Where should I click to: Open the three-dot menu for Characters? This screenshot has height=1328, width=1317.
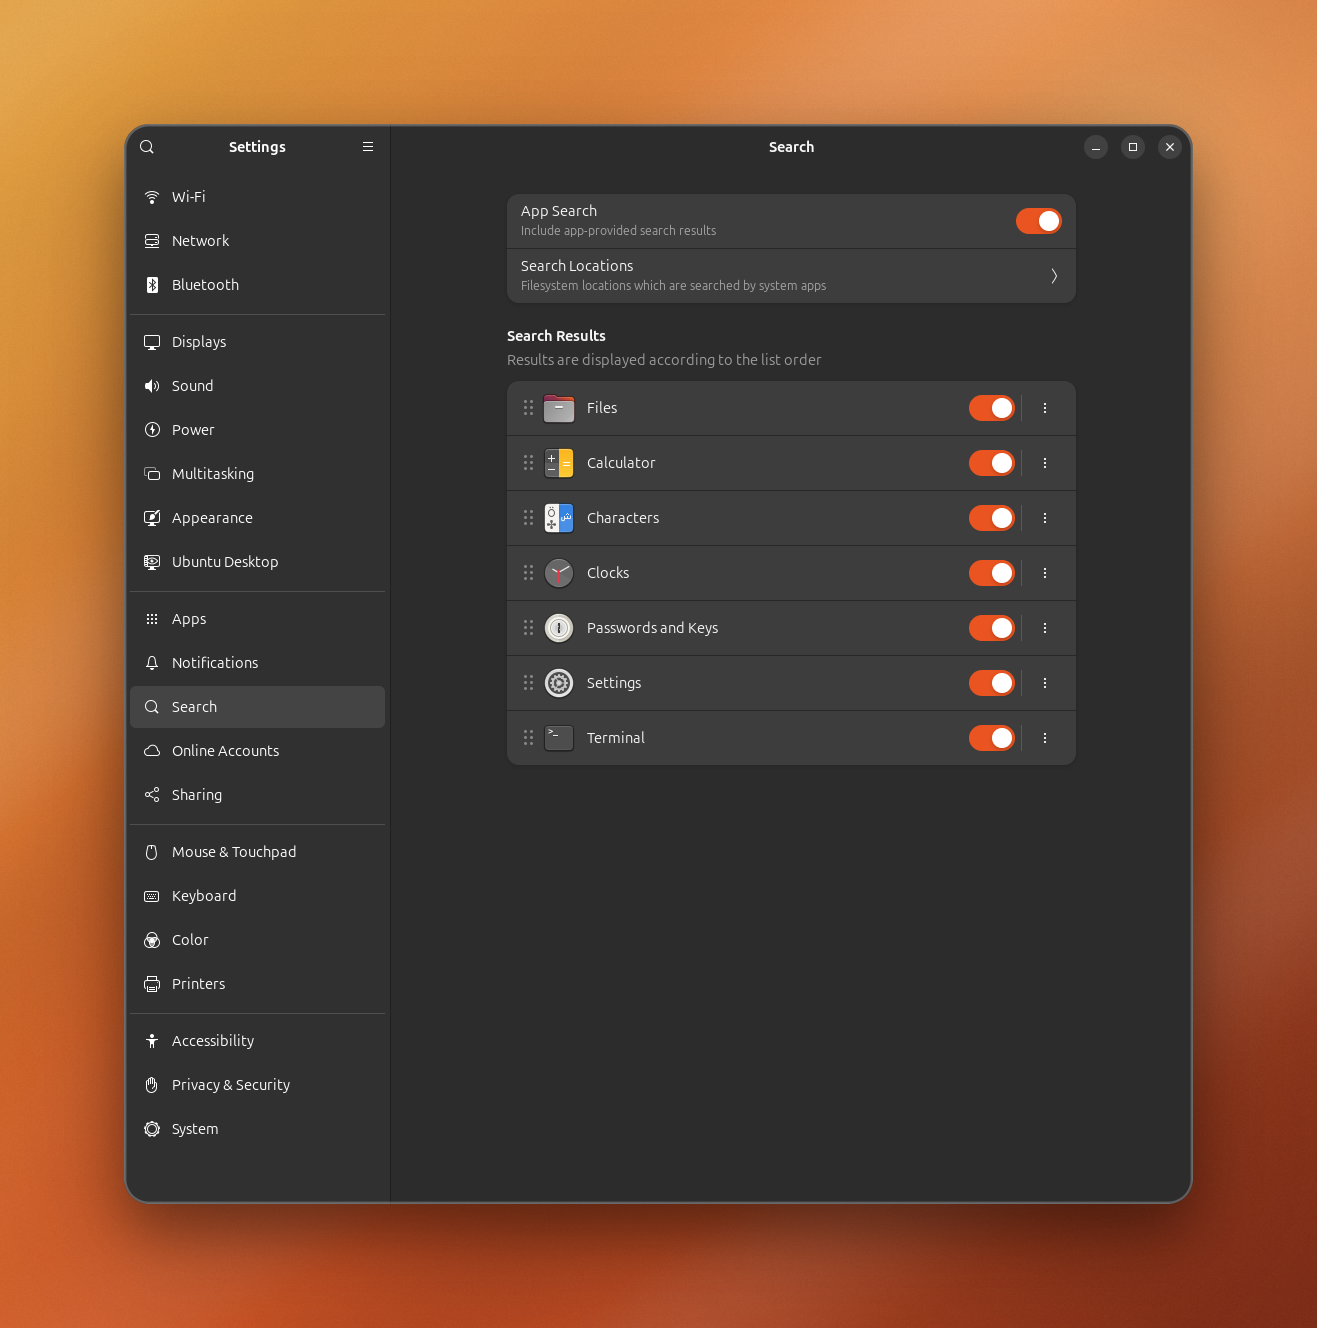1045,518
